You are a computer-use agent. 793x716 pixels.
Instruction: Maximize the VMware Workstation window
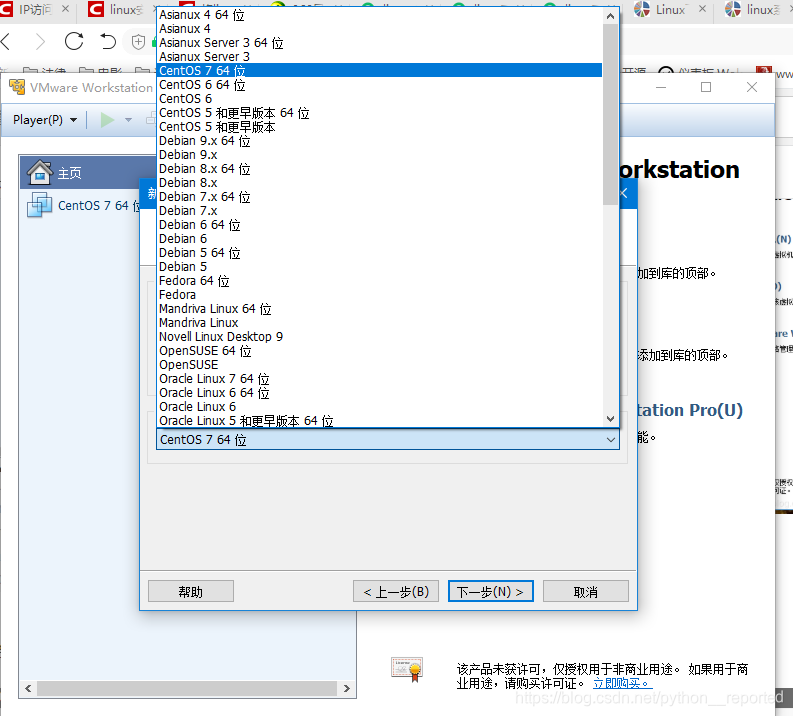[706, 87]
